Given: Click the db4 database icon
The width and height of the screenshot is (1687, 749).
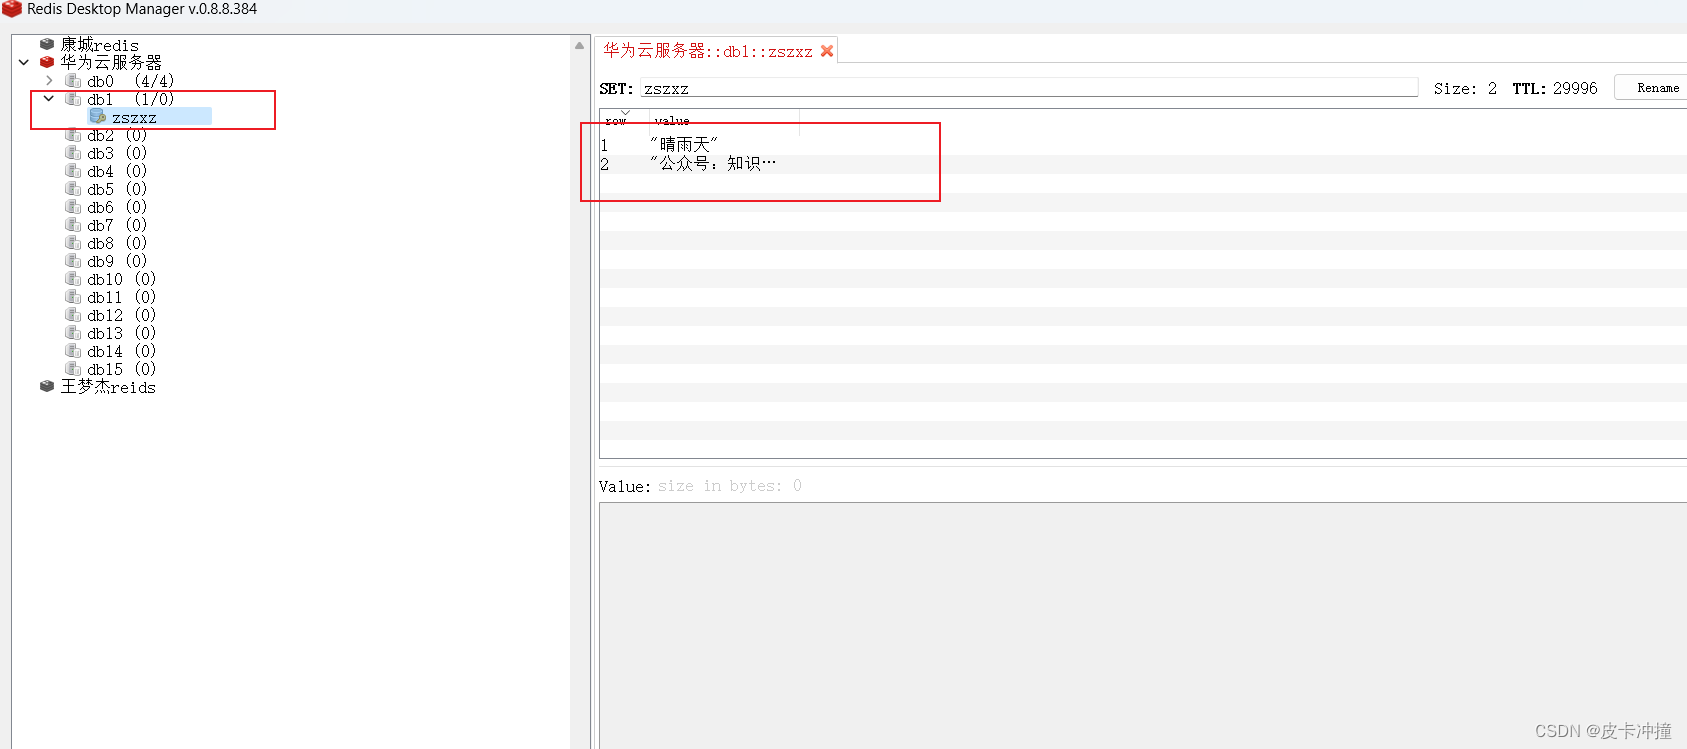Looking at the screenshot, I should (73, 170).
